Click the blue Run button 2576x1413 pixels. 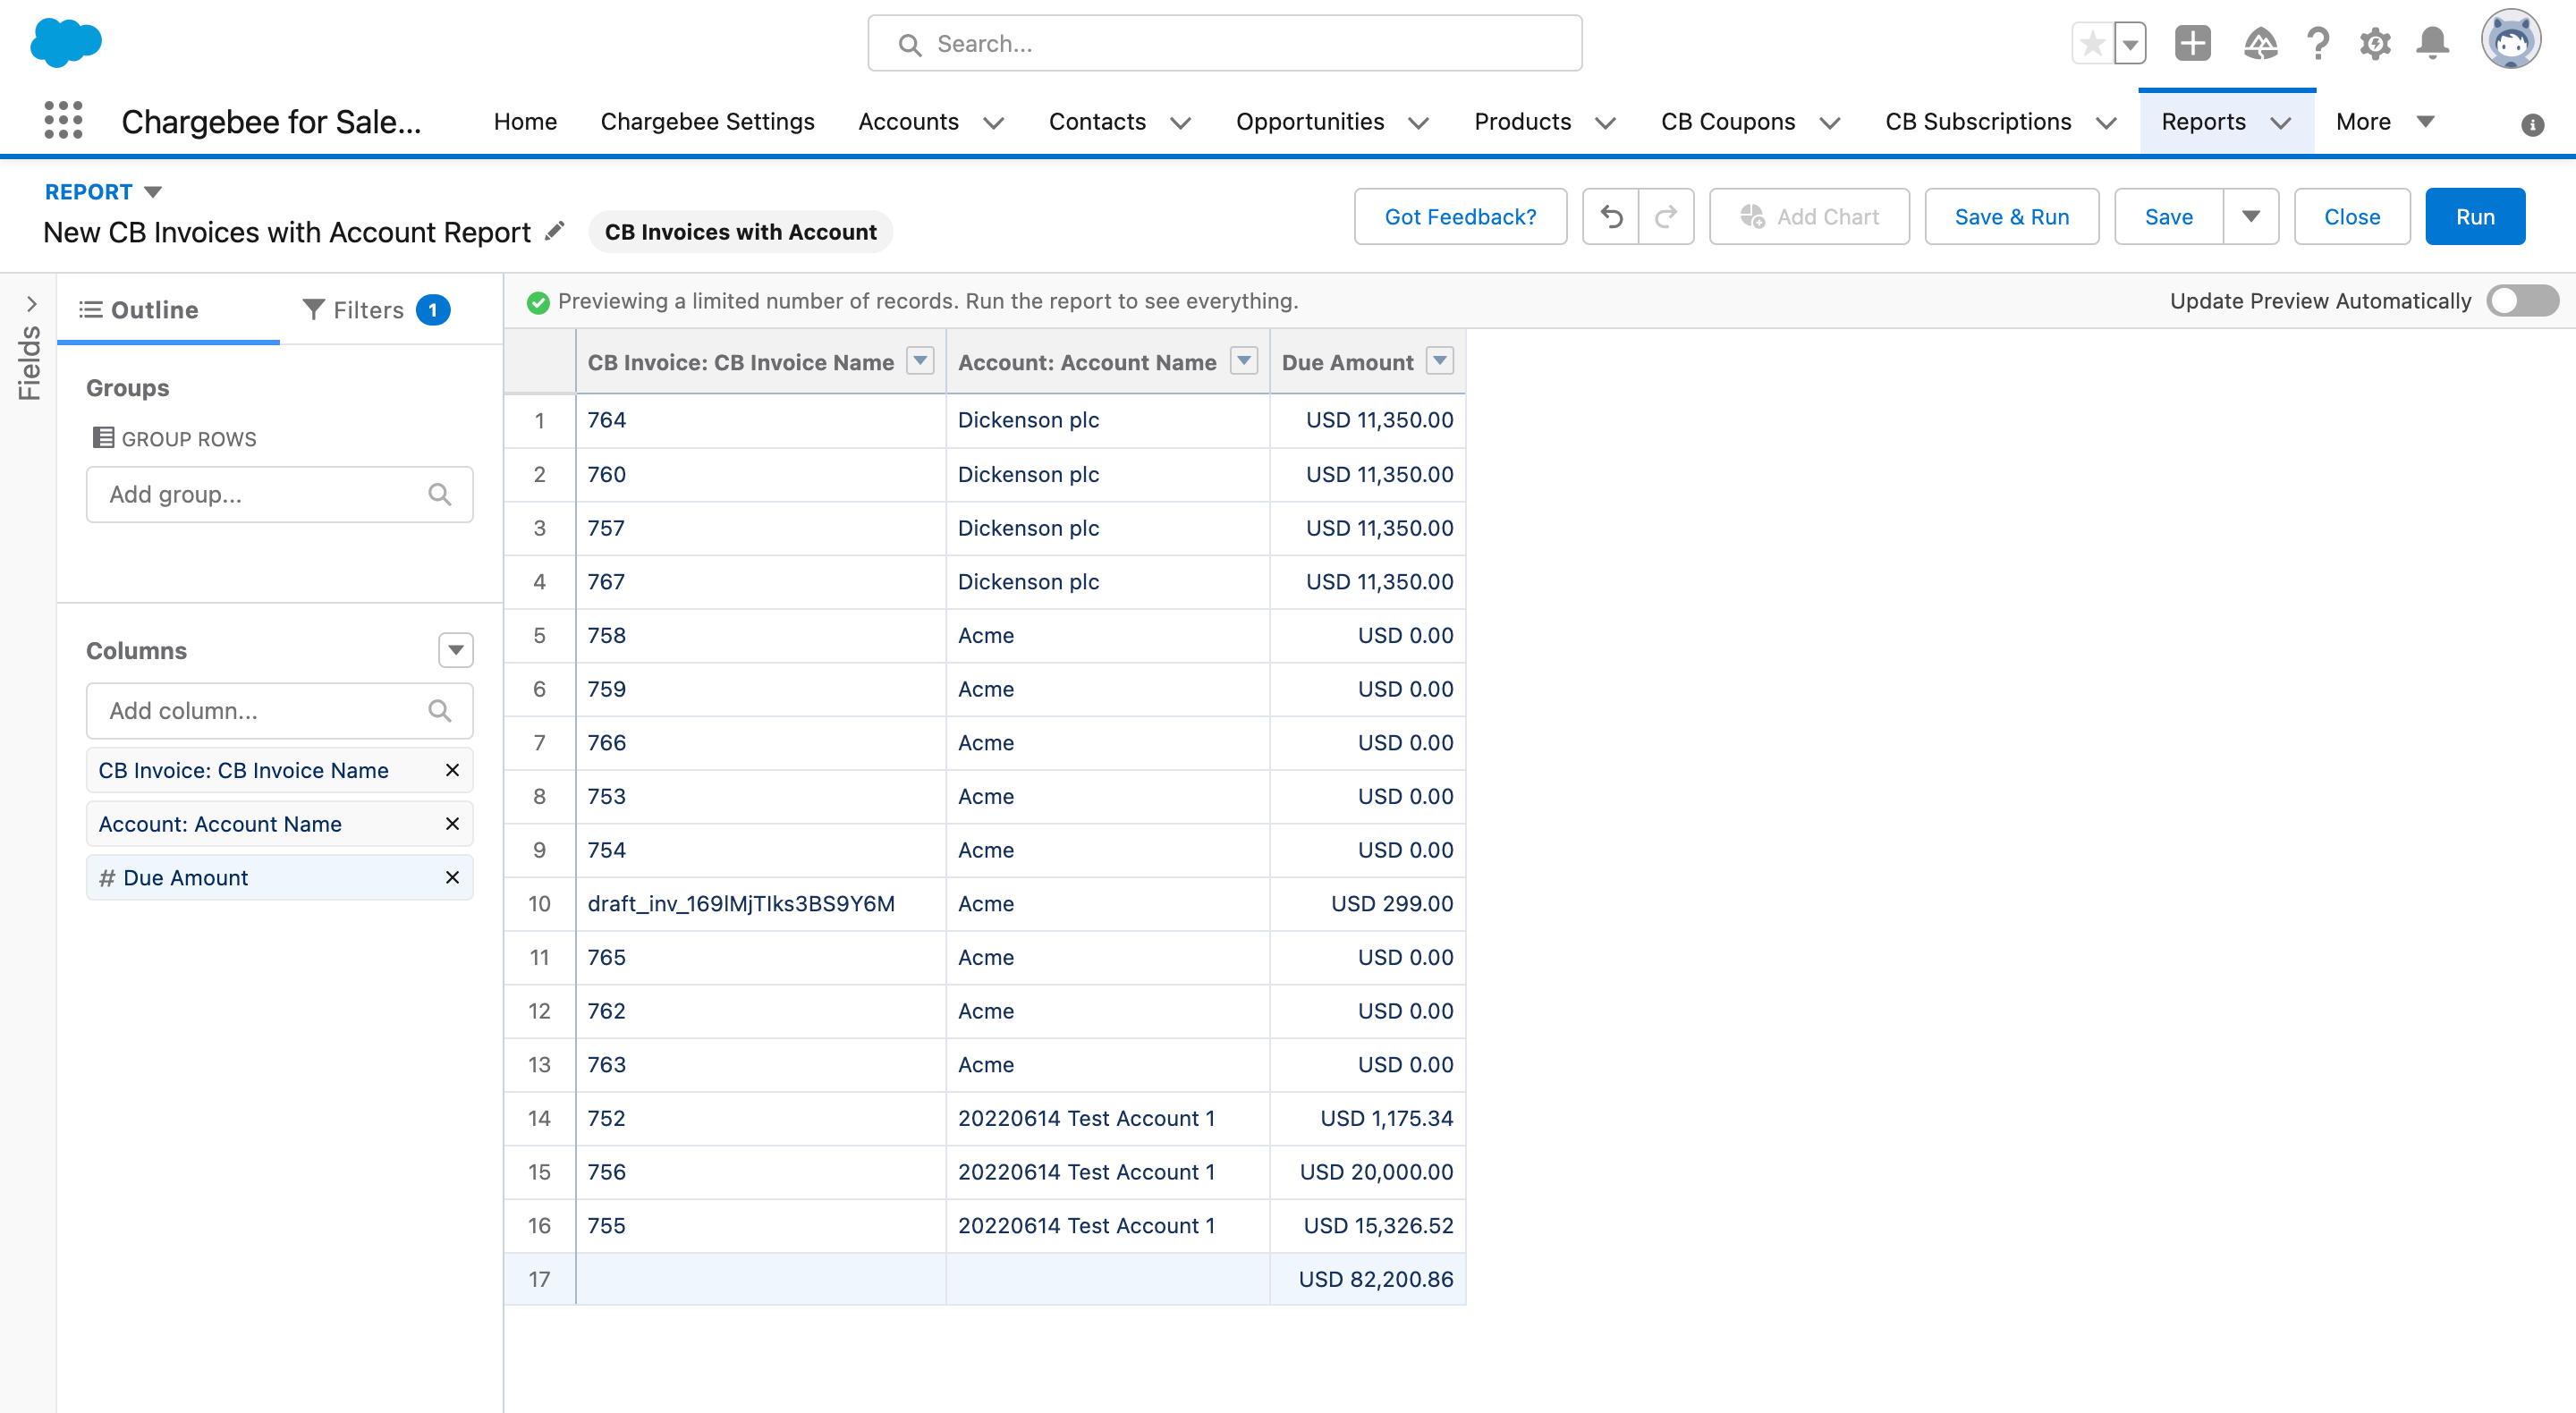click(x=2474, y=216)
